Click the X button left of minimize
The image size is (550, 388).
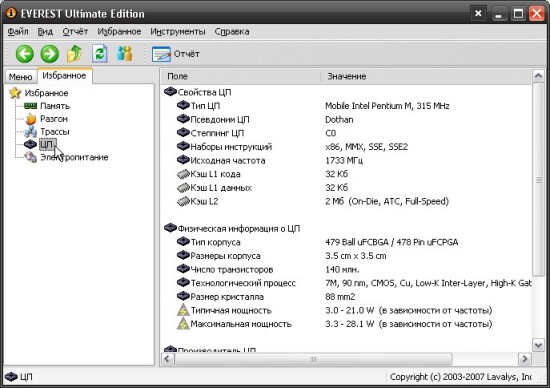point(478,14)
